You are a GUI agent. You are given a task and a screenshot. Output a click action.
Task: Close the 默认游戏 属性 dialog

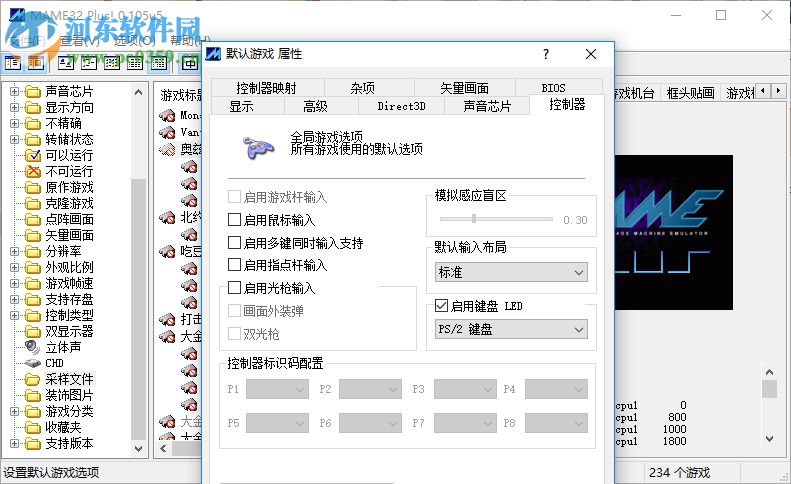591,54
